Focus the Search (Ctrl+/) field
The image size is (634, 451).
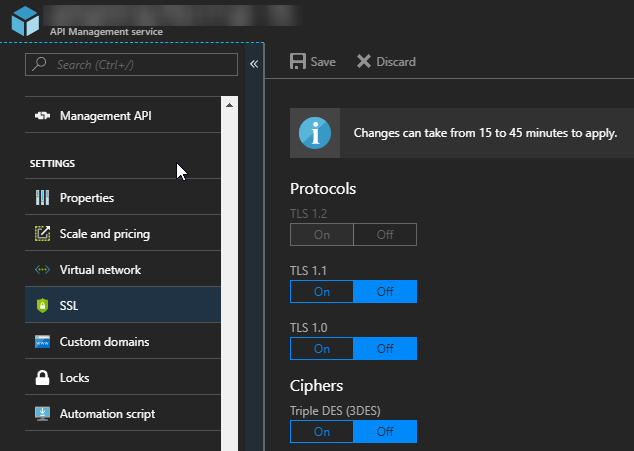click(x=131, y=64)
